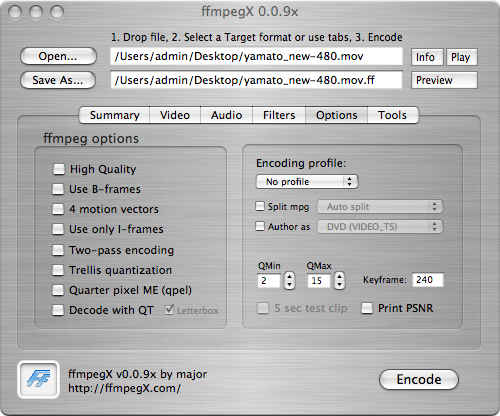Check the Print PSNR box
500x416 pixels.
(367, 308)
